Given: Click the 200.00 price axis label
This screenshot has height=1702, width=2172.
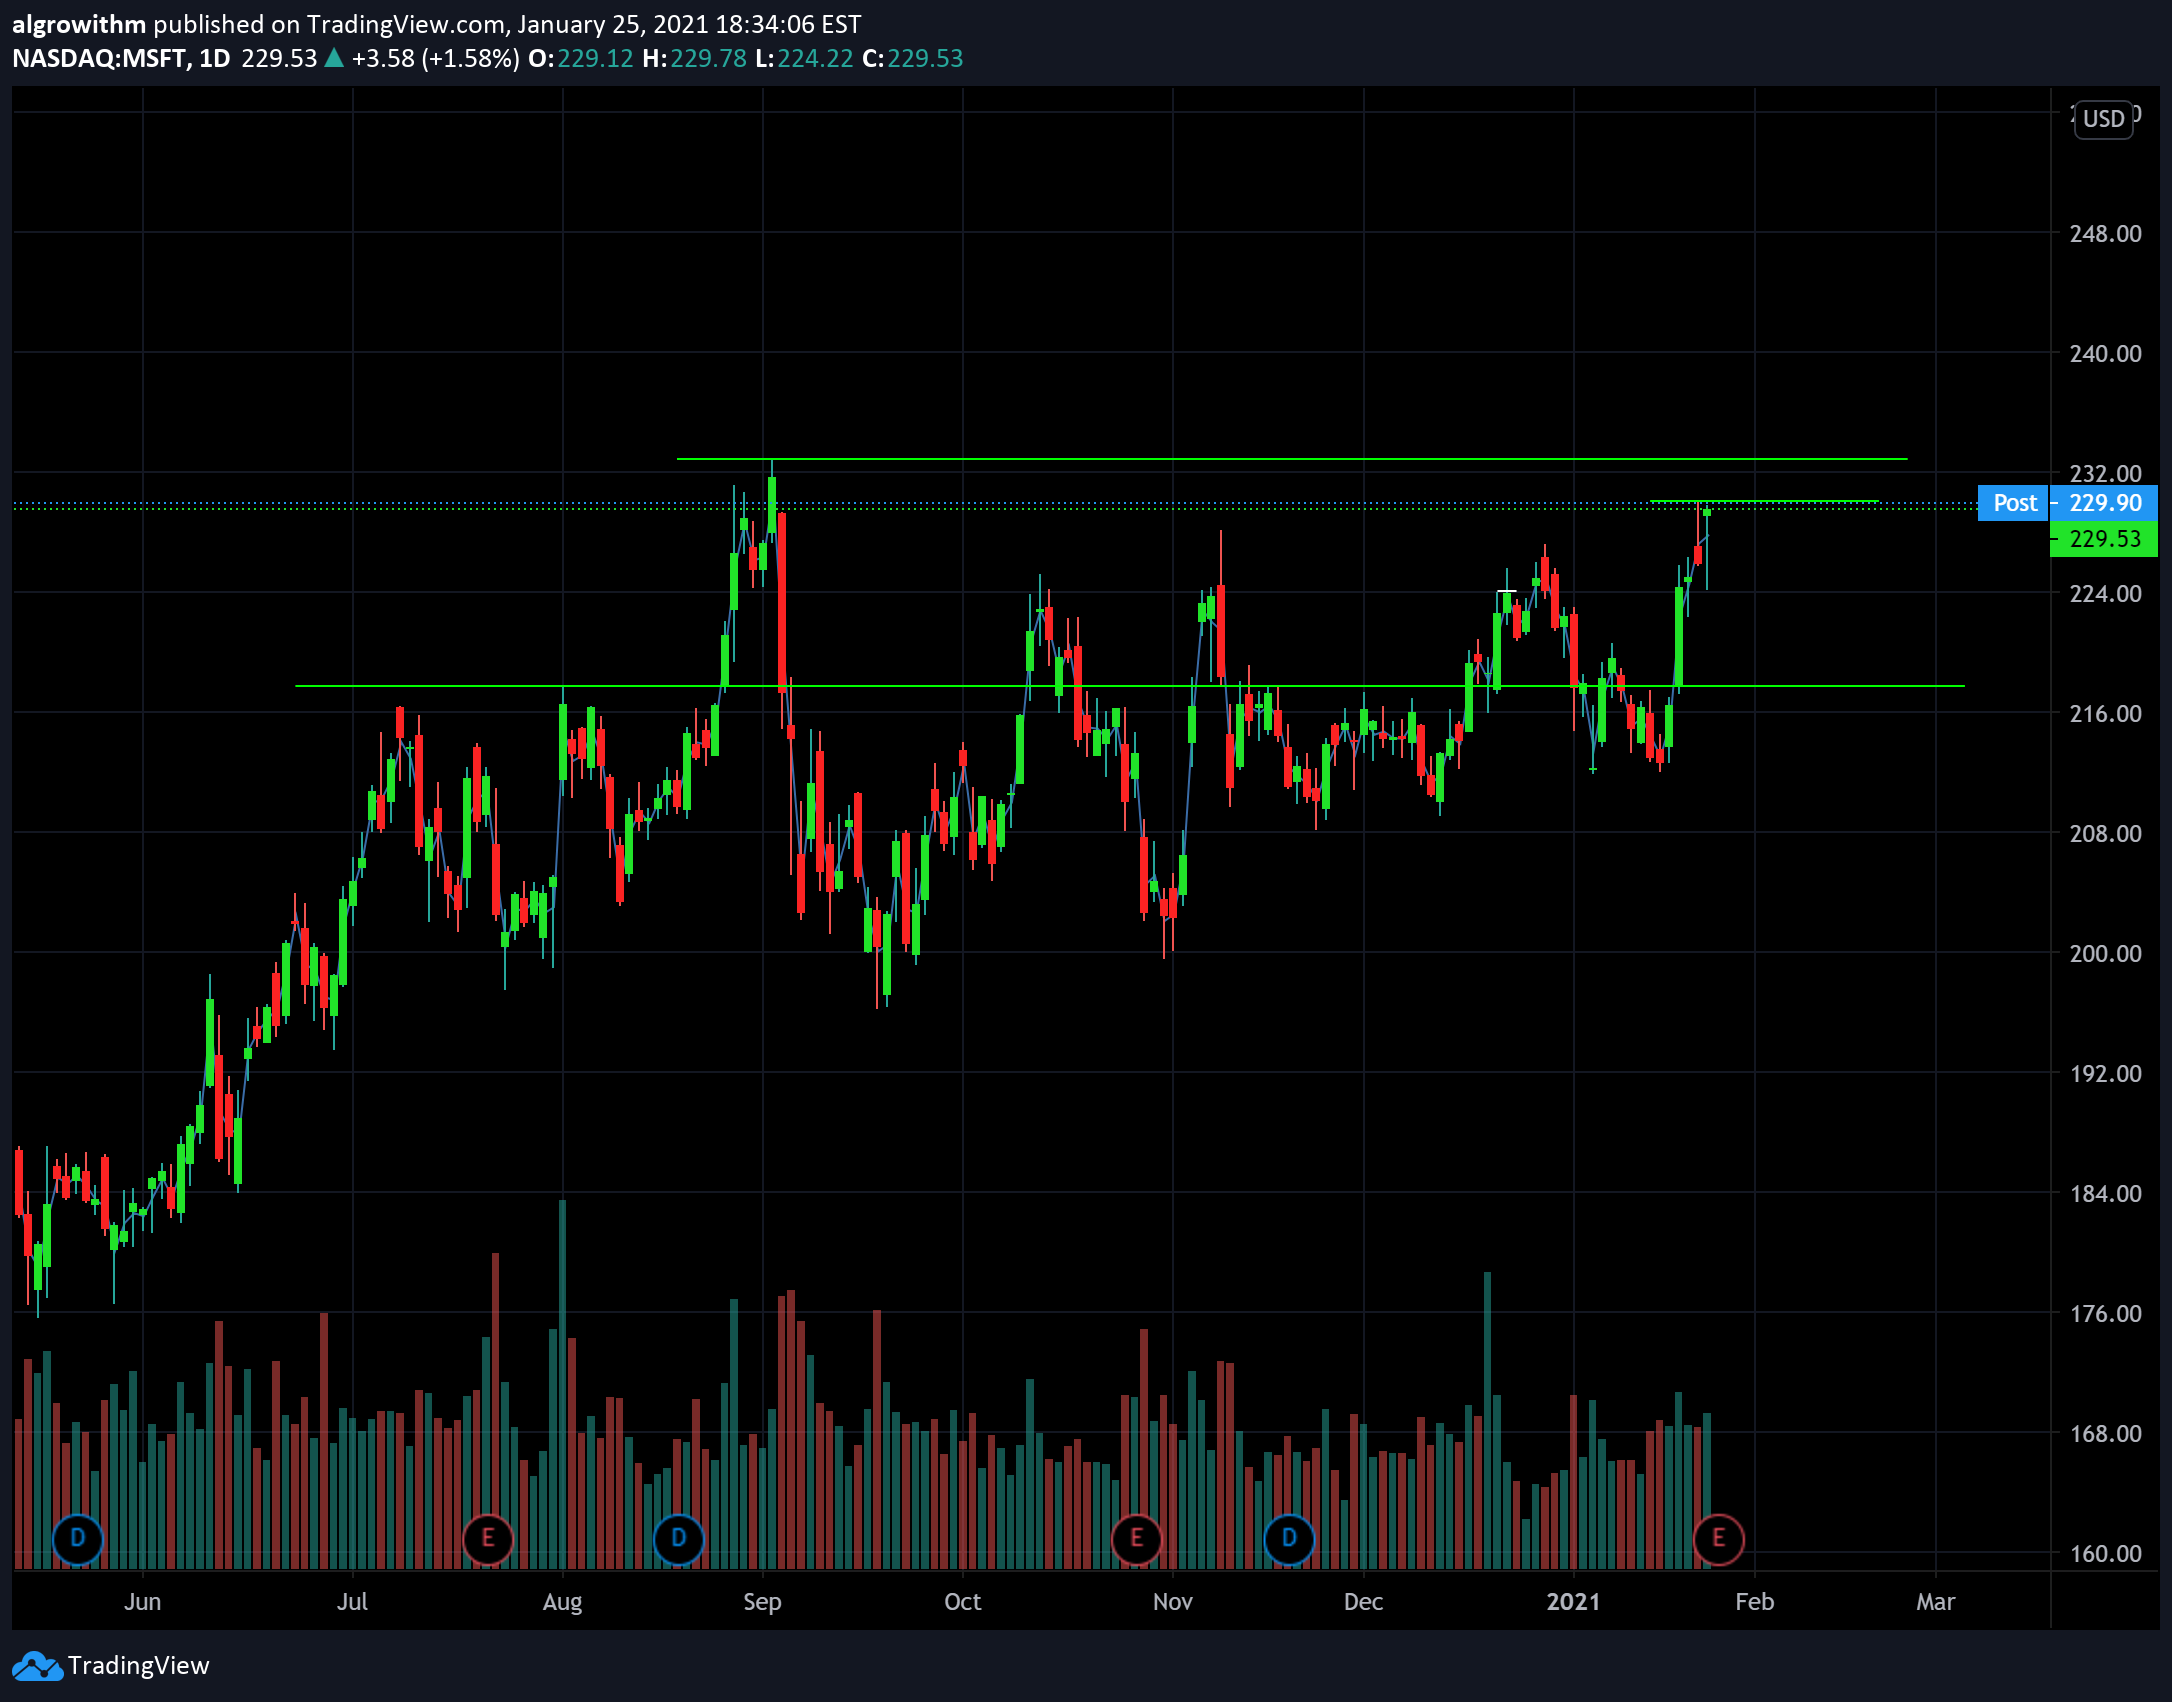Looking at the screenshot, I should [x=2106, y=954].
